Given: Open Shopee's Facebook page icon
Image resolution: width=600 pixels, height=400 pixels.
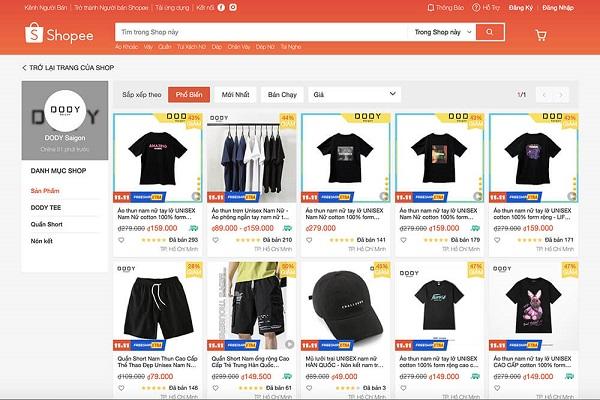Looking at the screenshot, I should [x=221, y=7].
